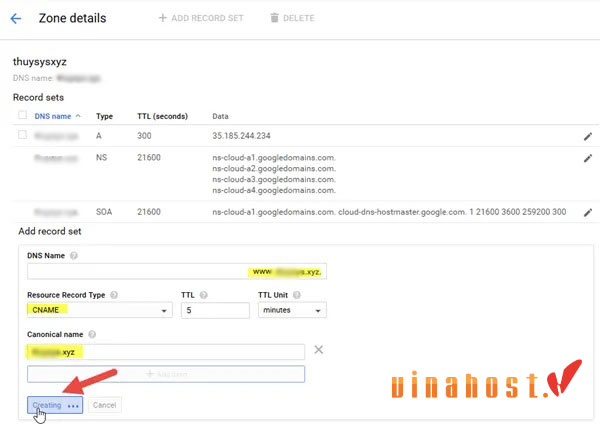This screenshot has width=600, height=424.
Task: Cancel the add record set form
Action: 105,405
